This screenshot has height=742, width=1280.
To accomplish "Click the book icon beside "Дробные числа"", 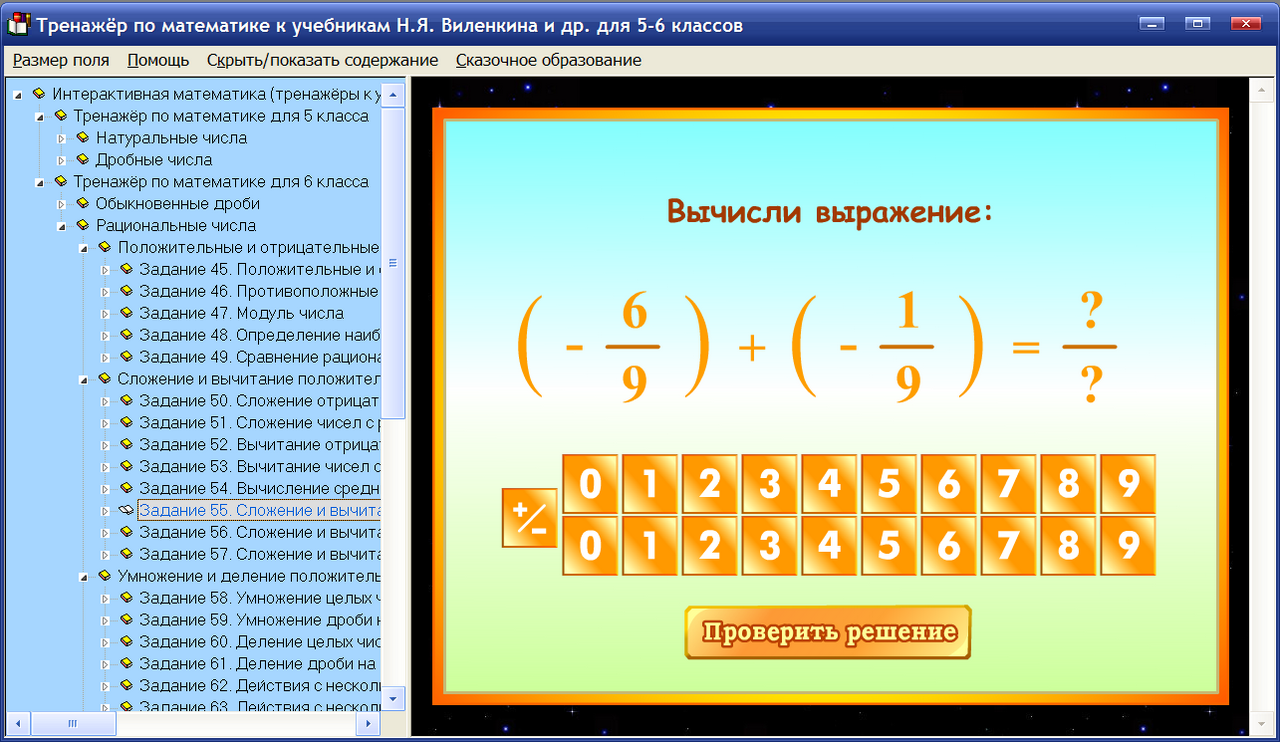I will 82,159.
